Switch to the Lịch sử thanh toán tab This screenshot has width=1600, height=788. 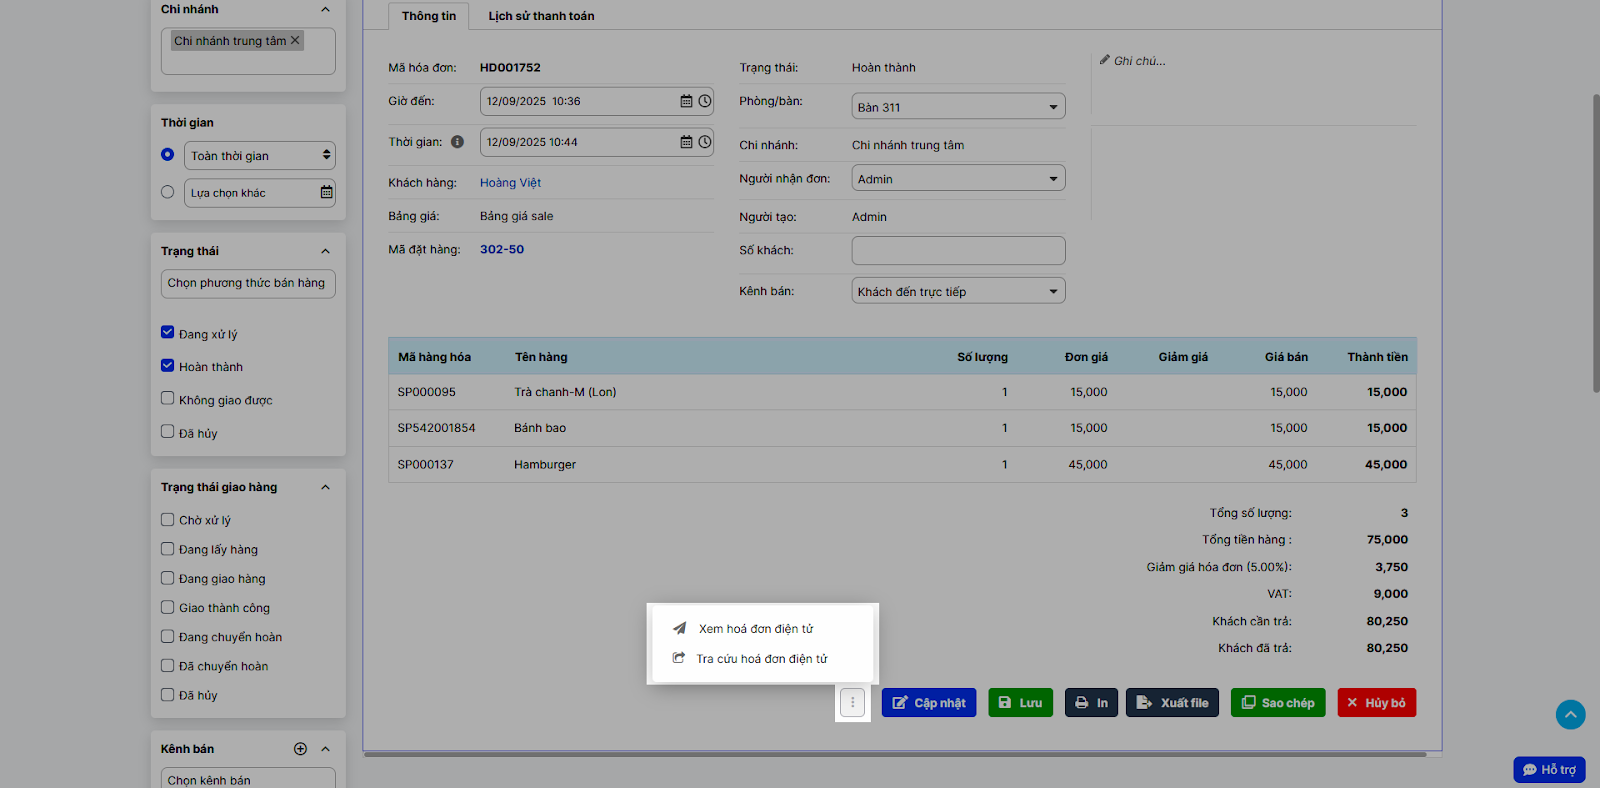click(541, 16)
